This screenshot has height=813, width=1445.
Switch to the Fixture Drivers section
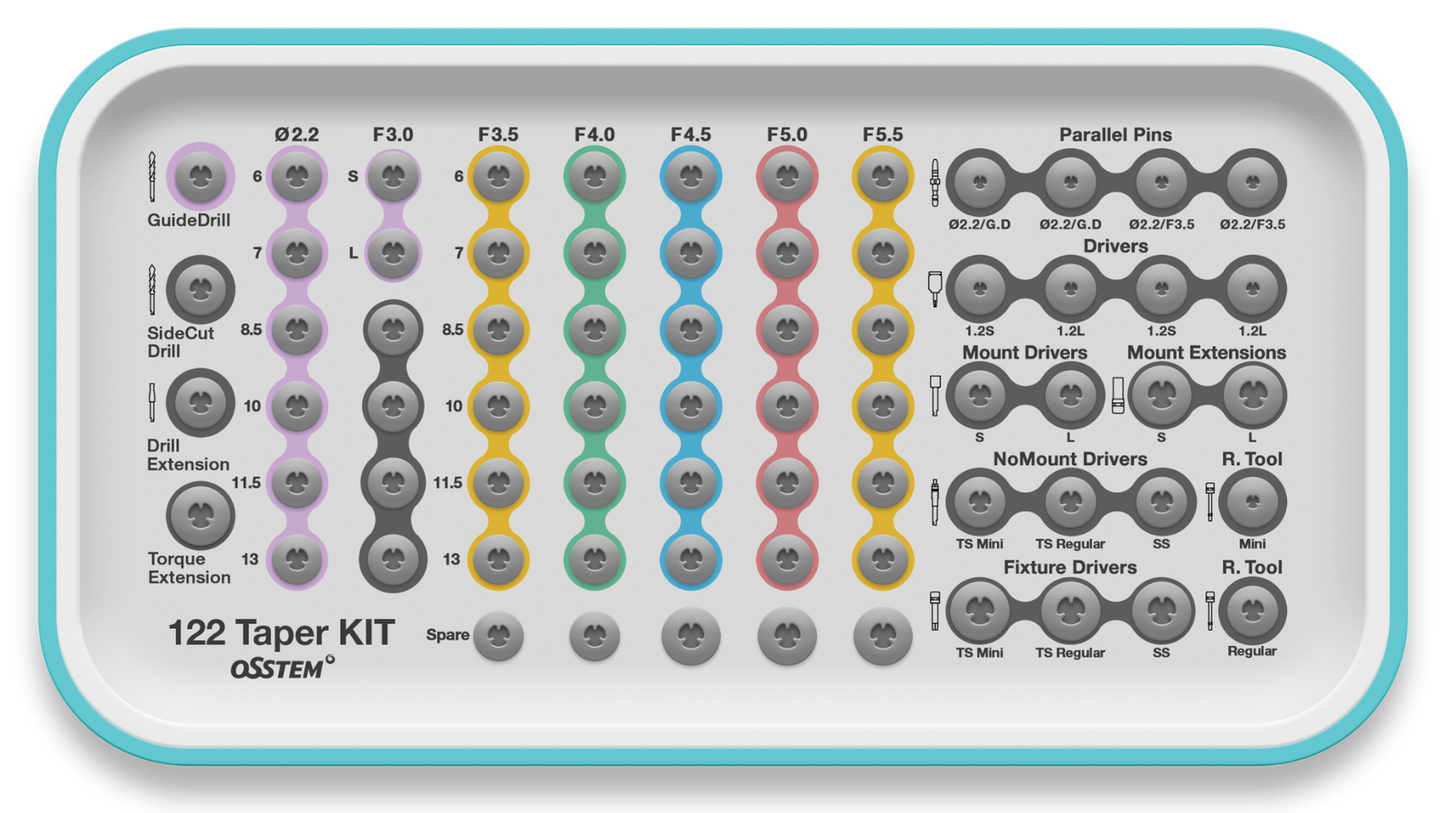coord(1070,567)
